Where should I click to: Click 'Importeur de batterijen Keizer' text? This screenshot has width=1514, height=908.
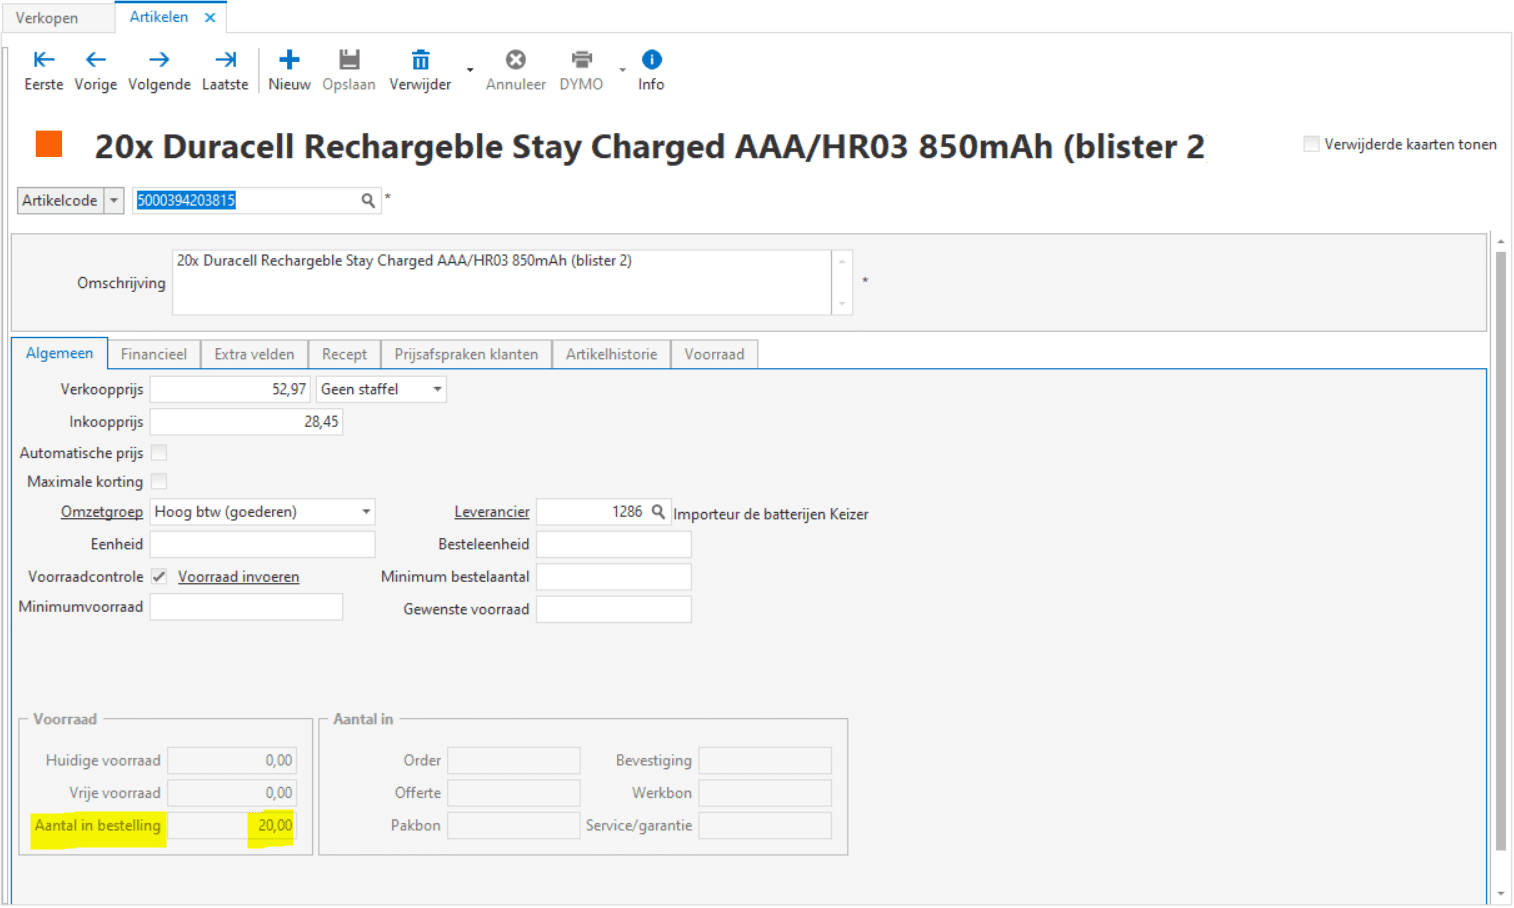click(x=771, y=514)
